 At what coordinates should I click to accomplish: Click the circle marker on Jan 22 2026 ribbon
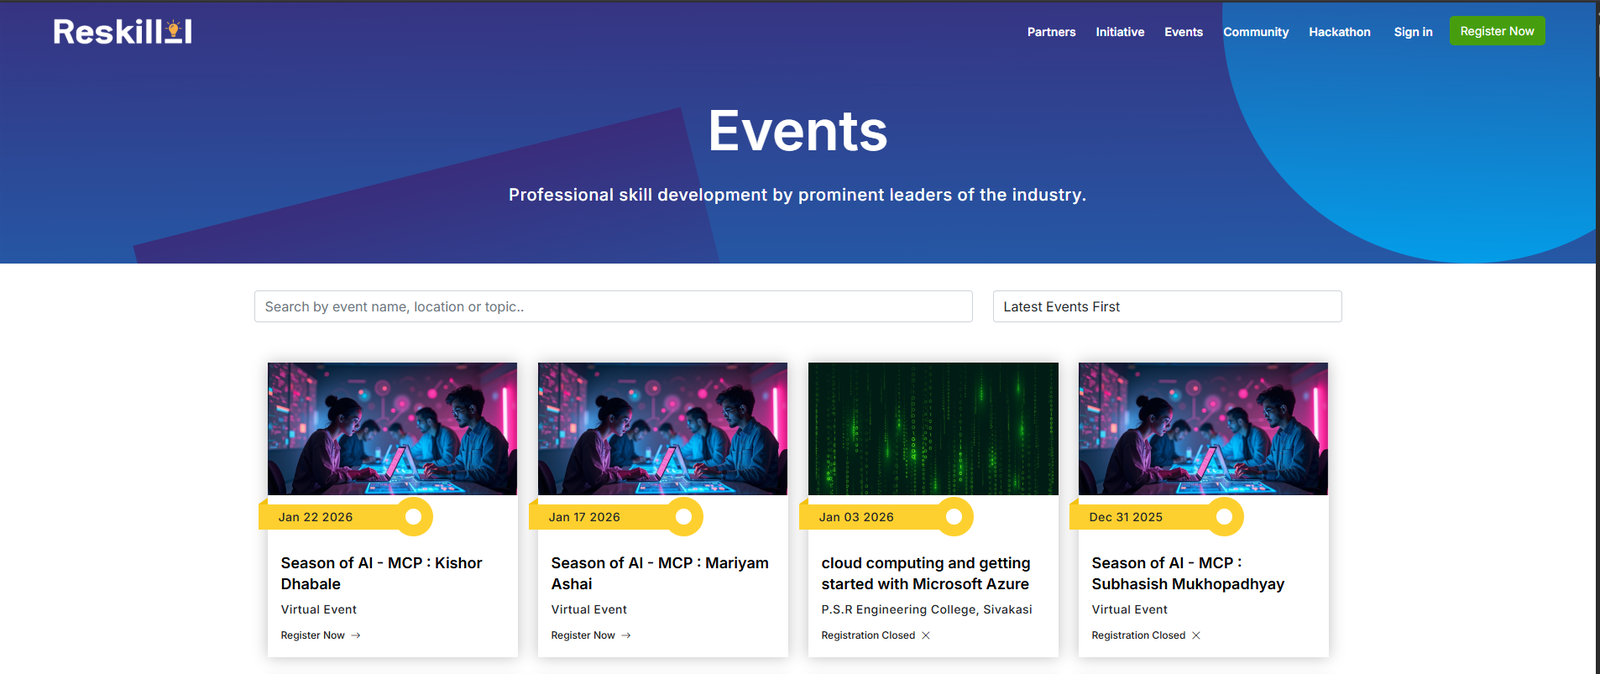click(x=413, y=517)
